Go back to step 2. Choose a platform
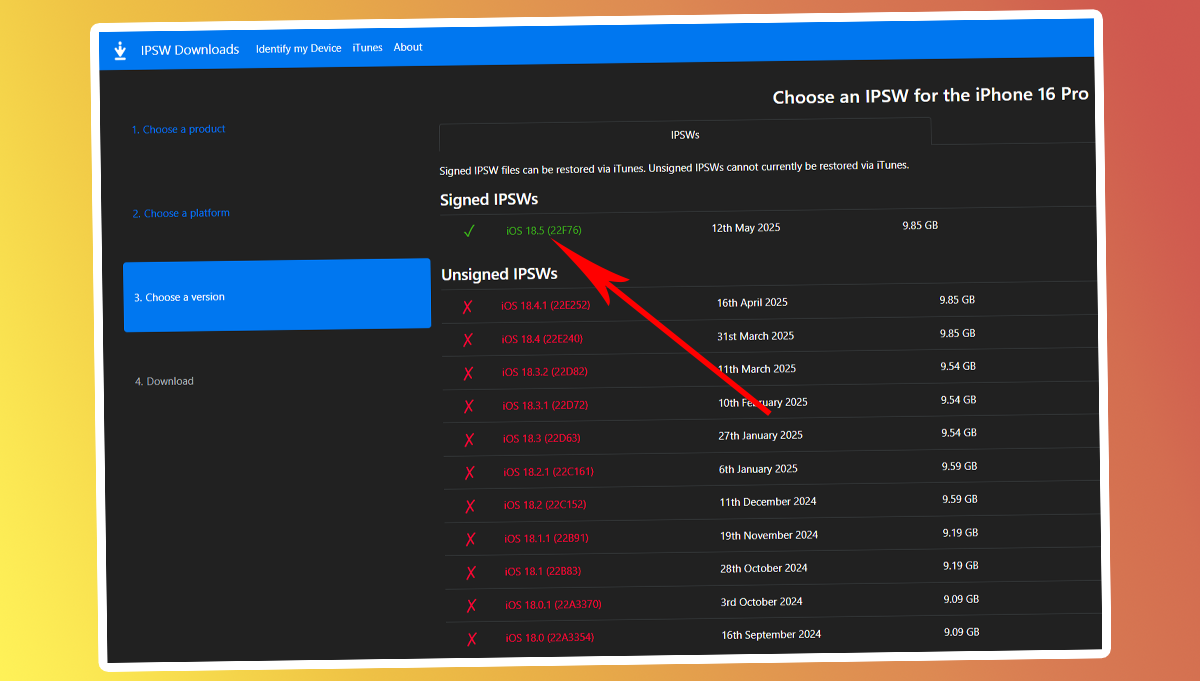 (x=181, y=213)
